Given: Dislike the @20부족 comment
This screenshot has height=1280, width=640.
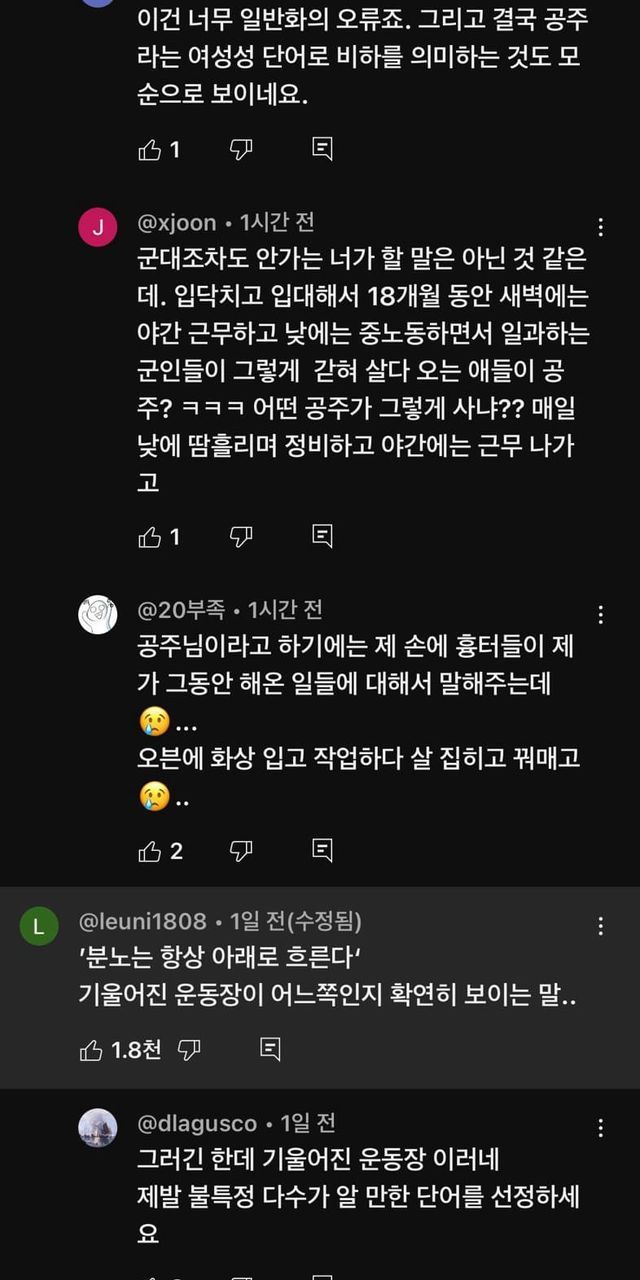Looking at the screenshot, I should click(241, 851).
